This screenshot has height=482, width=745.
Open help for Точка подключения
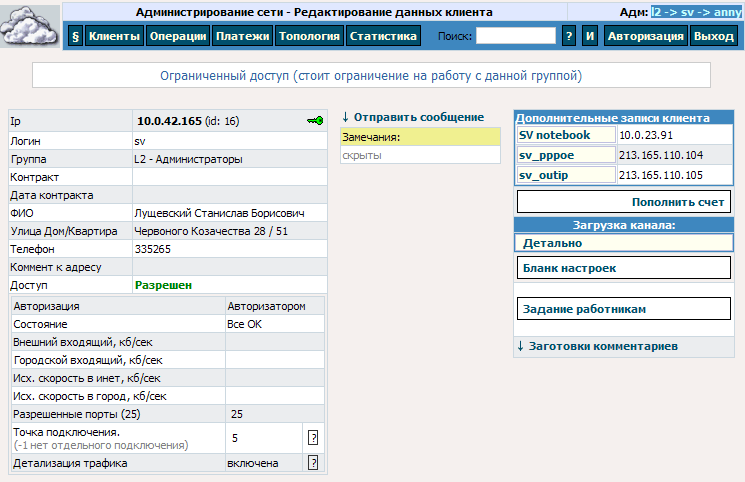(x=313, y=438)
